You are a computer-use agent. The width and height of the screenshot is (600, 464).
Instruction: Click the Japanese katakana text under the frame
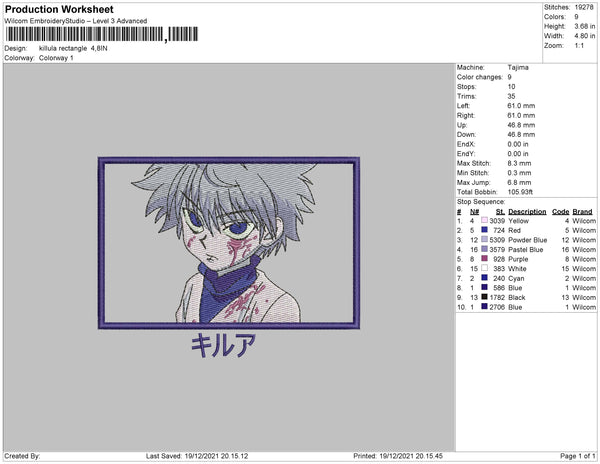pos(223,345)
